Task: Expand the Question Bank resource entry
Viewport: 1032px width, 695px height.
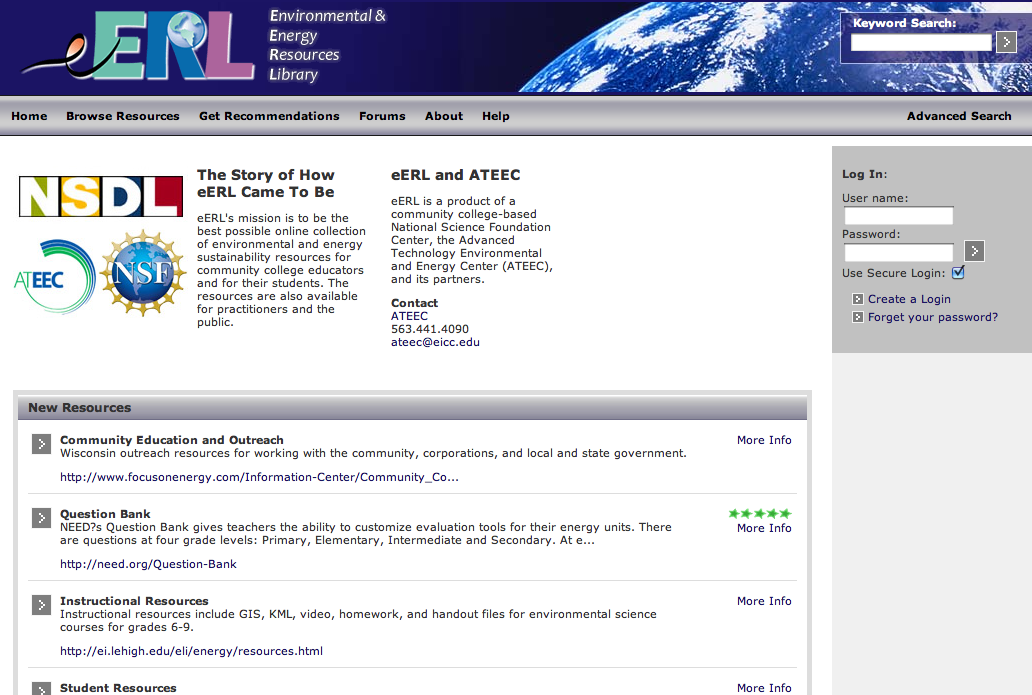Action: (41, 517)
